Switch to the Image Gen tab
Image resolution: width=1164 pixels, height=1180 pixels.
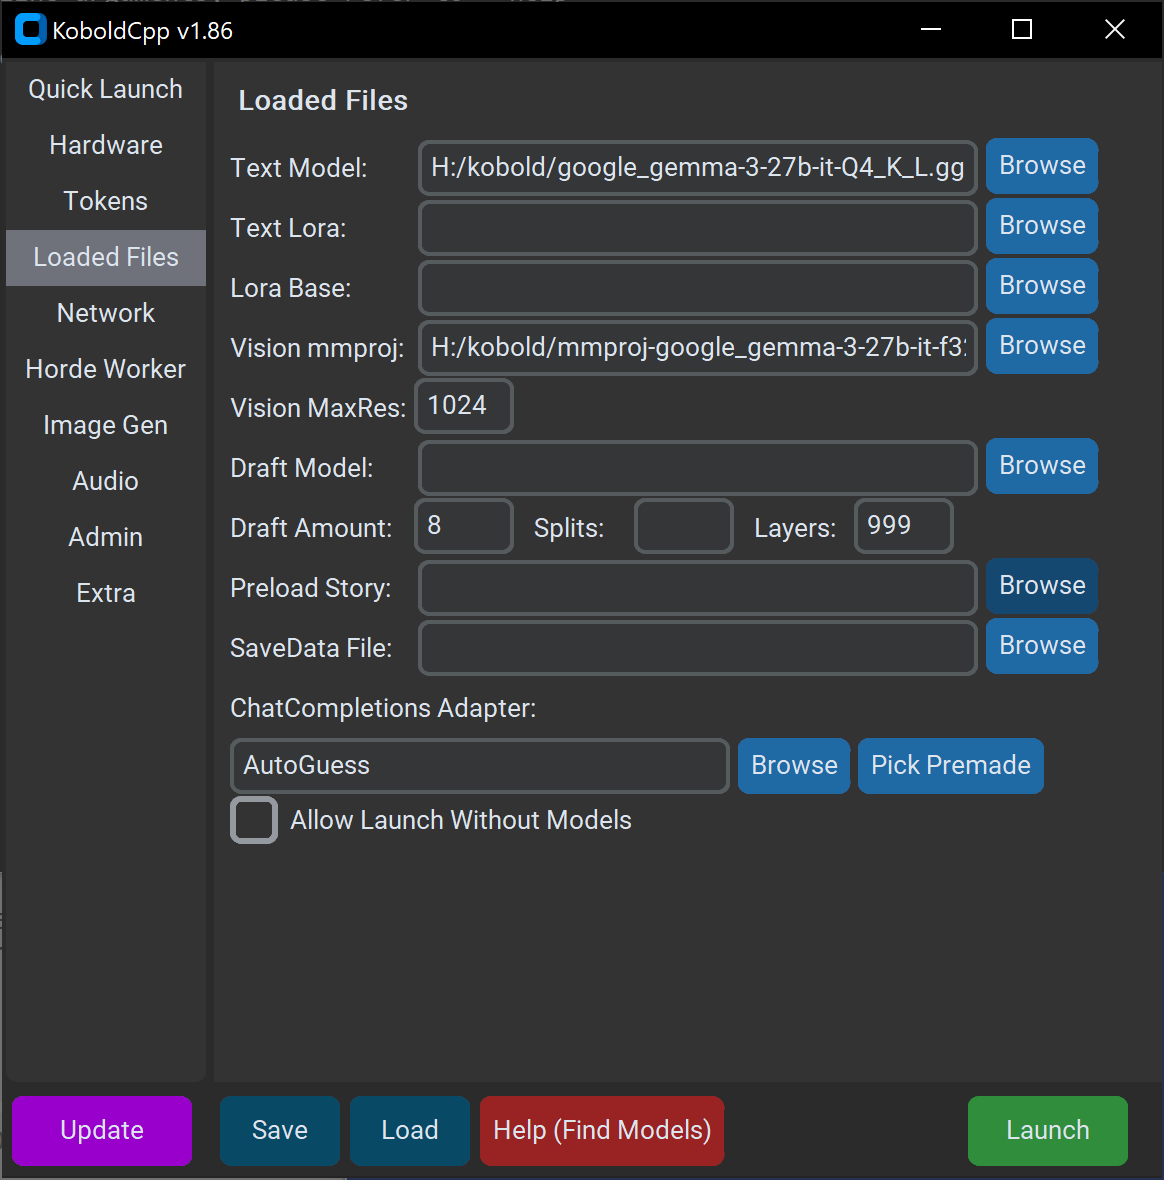tap(105, 425)
